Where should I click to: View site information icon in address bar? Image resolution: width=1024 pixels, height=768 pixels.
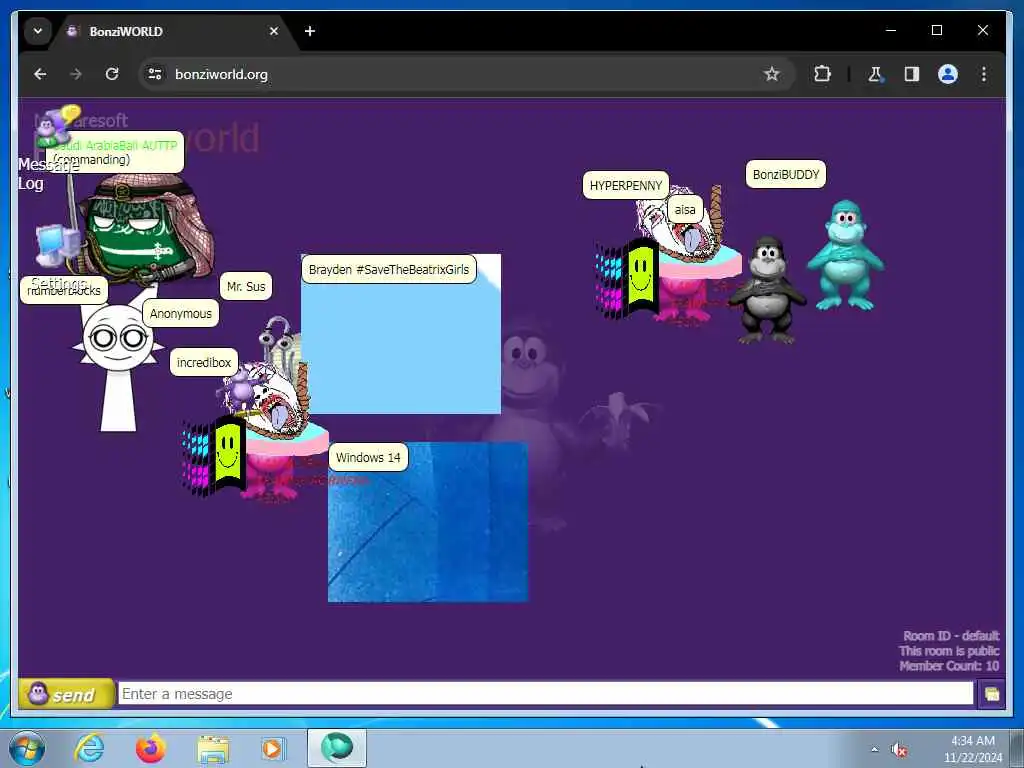point(155,74)
